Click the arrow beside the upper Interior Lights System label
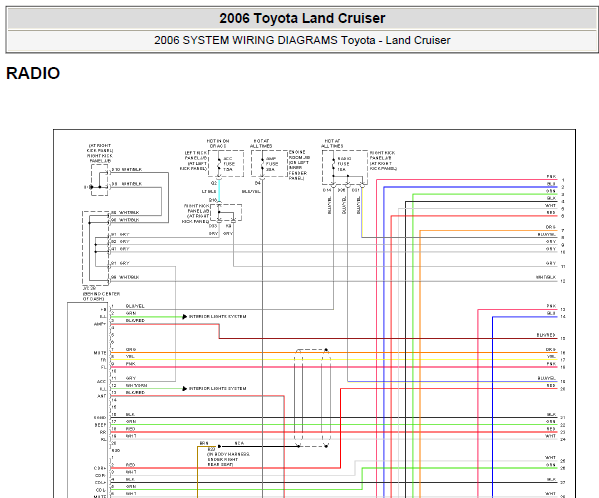The height and width of the screenshot is (498, 599). (x=185, y=317)
